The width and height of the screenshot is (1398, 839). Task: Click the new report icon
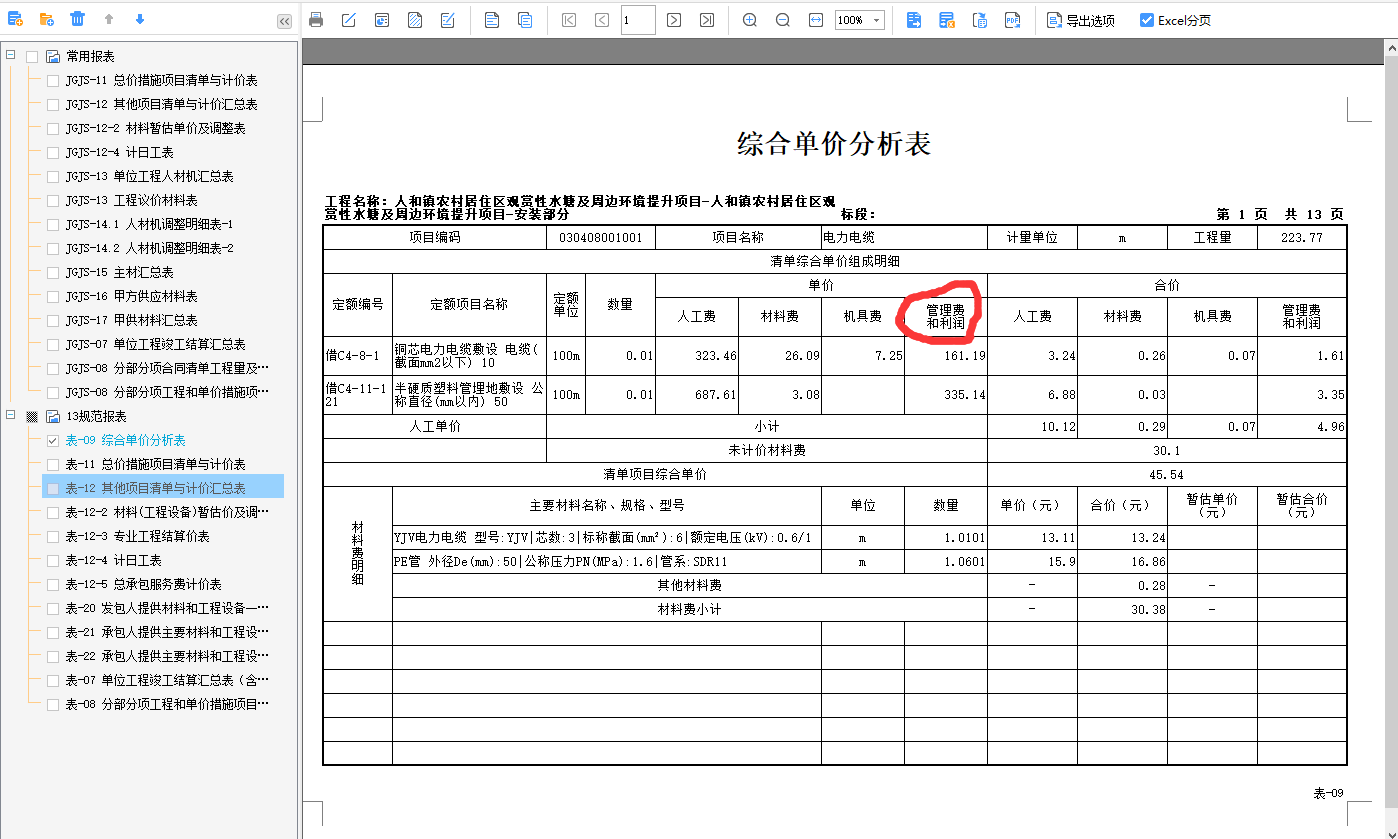click(15, 19)
